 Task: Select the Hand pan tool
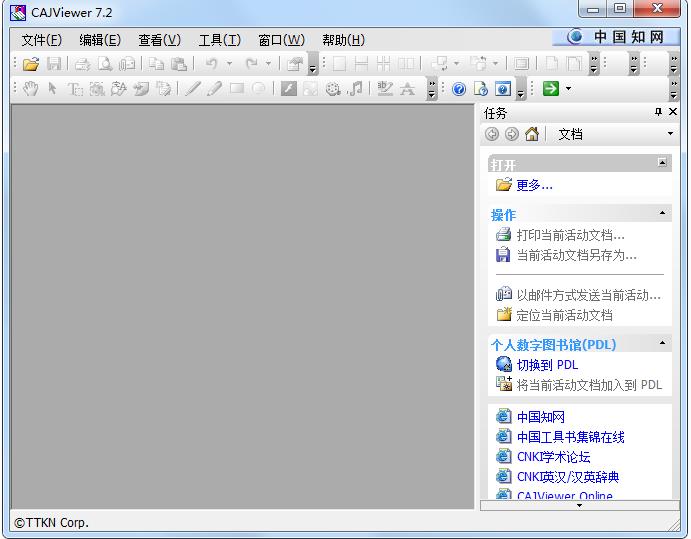(x=31, y=89)
